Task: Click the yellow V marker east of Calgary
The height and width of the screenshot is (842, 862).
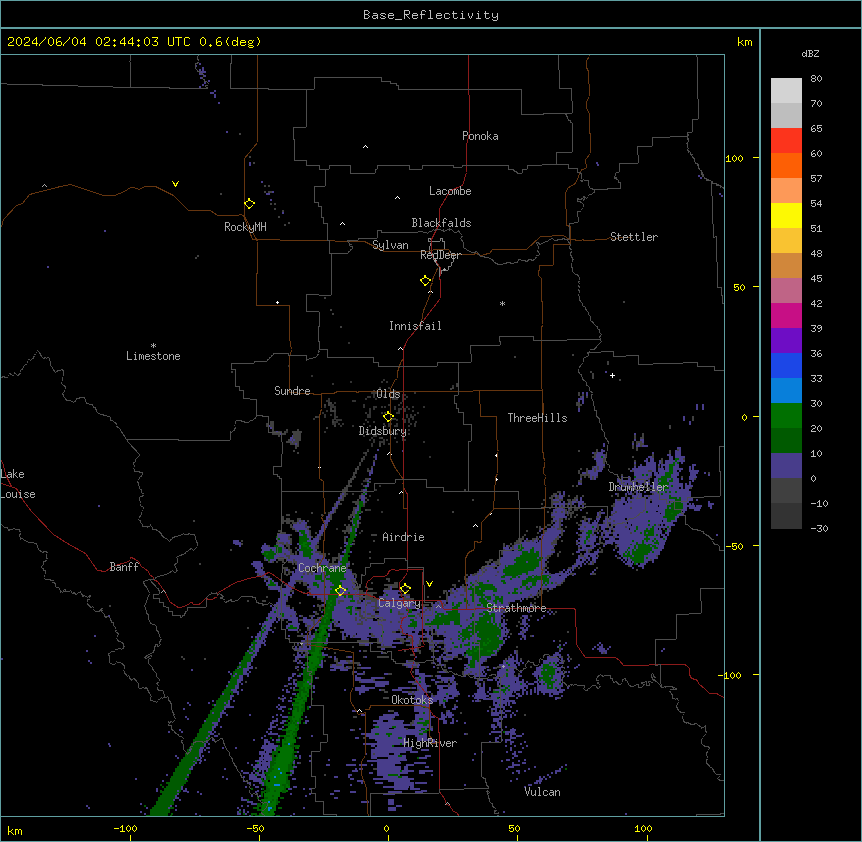Action: (429, 584)
